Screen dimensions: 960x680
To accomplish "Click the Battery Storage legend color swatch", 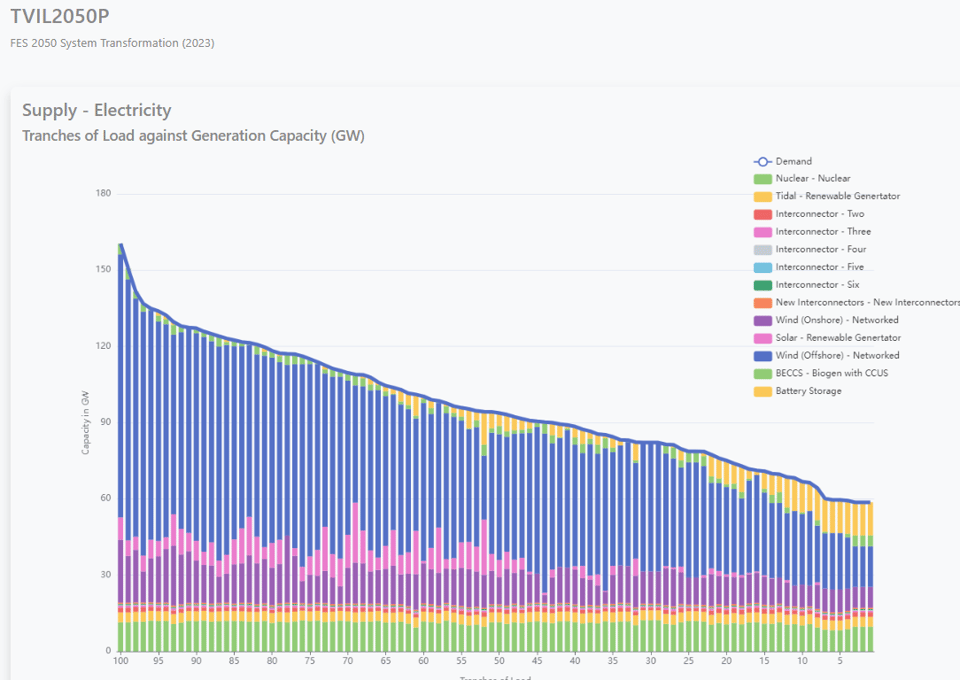I will coord(763,392).
